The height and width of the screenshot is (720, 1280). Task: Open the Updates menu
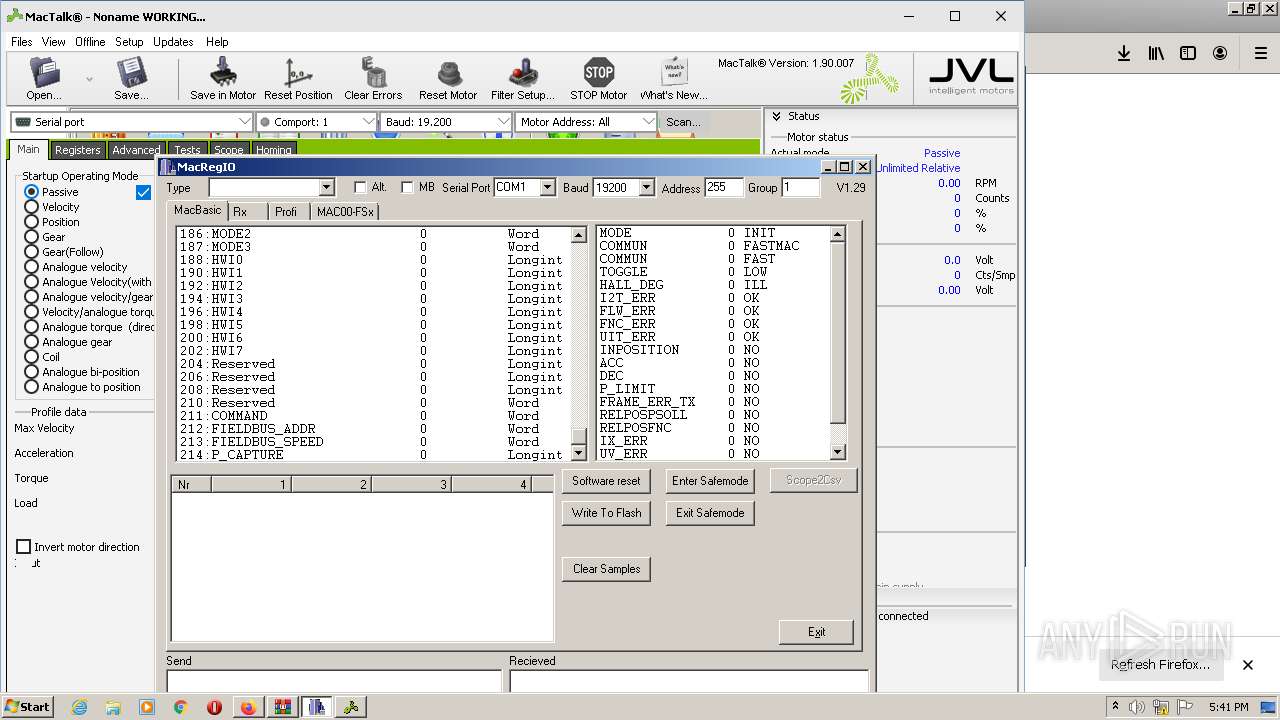click(x=173, y=42)
